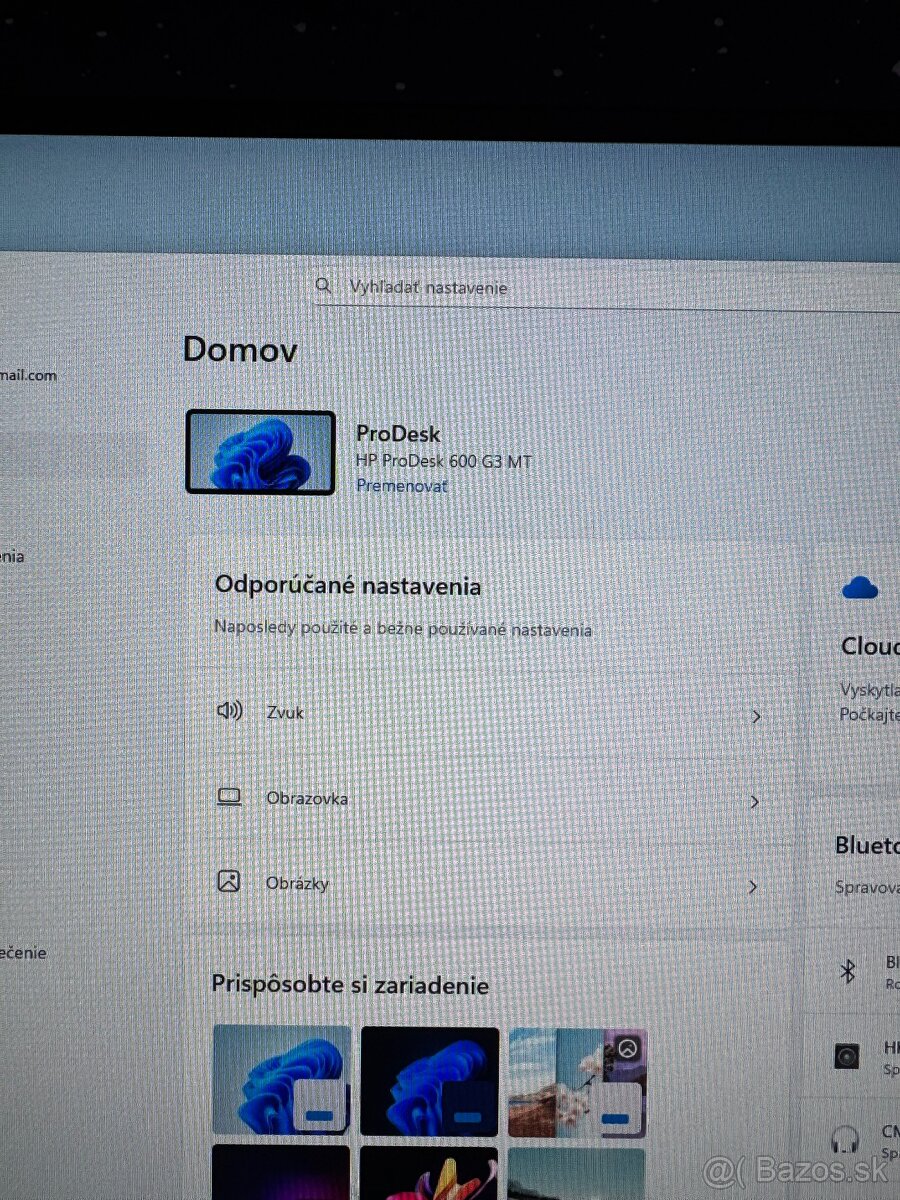The image size is (900, 1200).
Task: Click the Premenovať link under ProDesk
Action: [x=402, y=486]
